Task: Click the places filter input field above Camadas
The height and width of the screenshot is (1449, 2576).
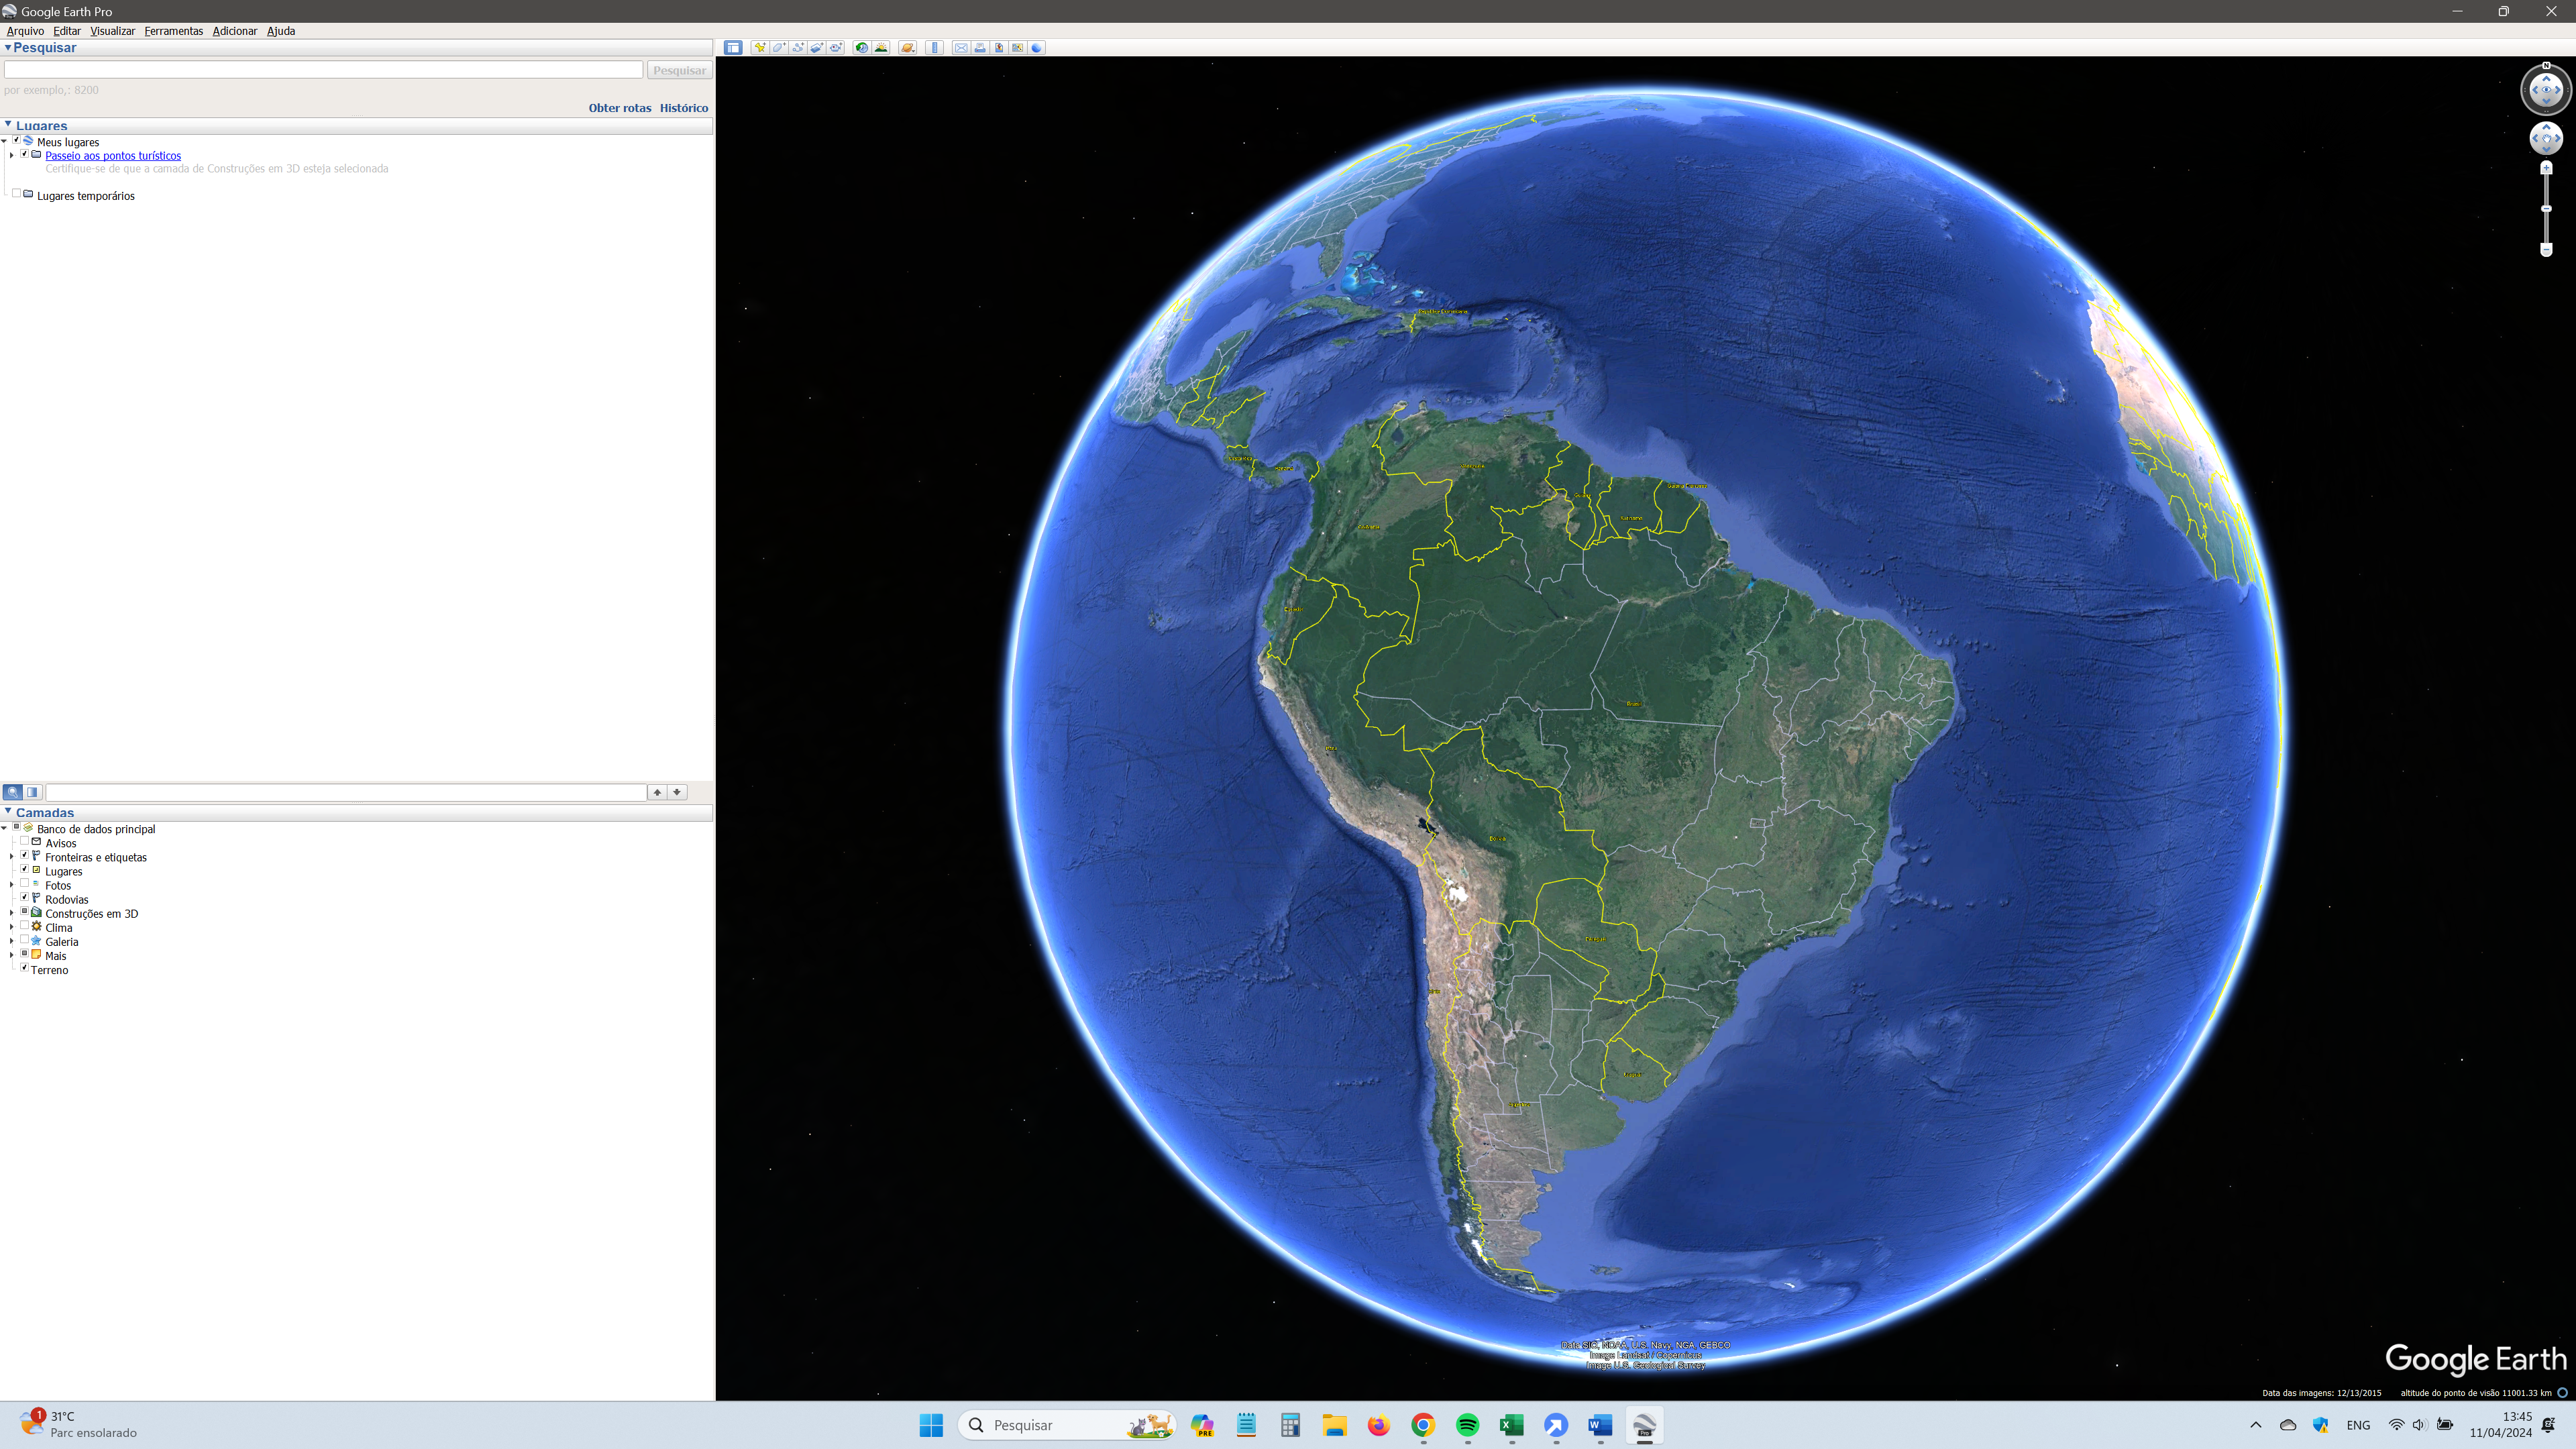Action: 346,792
